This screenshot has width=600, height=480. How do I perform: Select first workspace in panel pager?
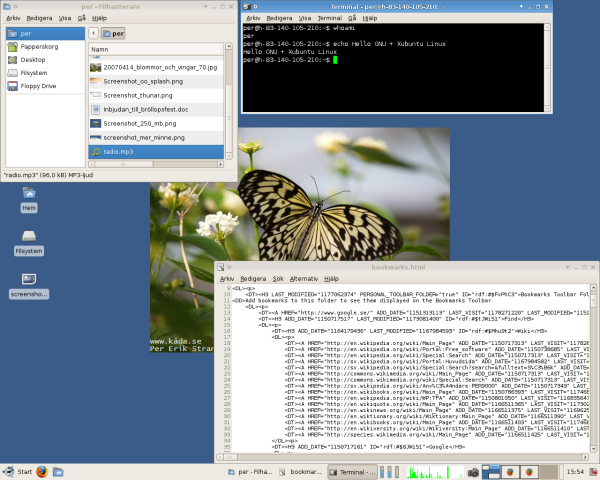click(x=491, y=472)
